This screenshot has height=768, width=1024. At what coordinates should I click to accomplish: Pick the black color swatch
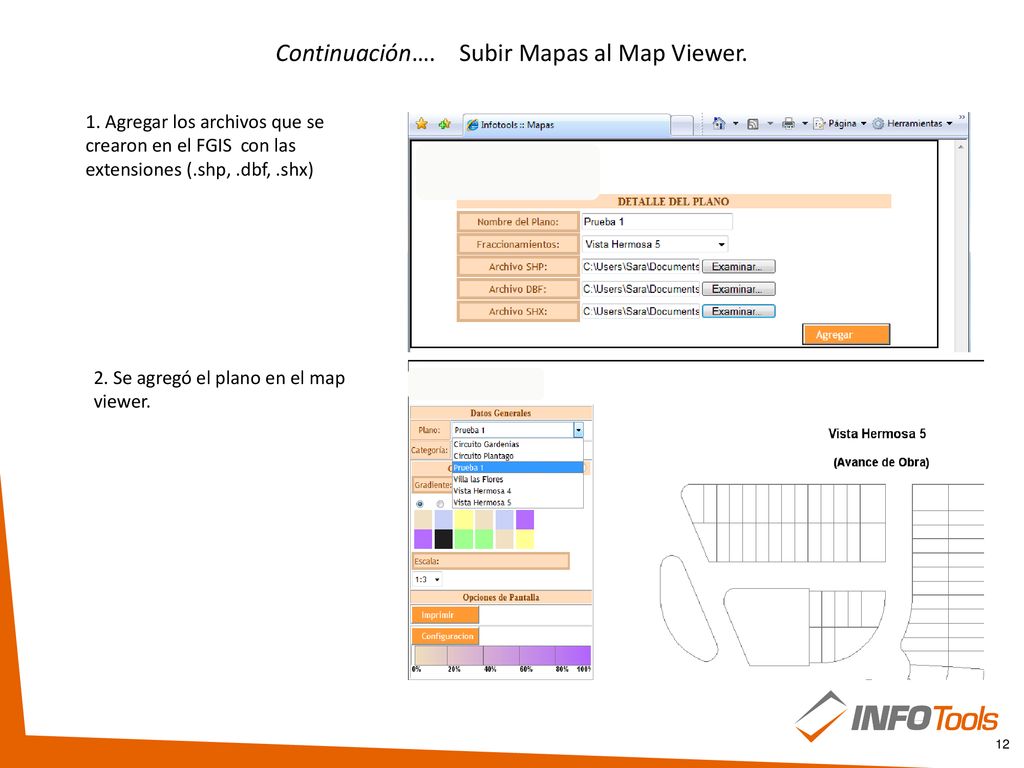(443, 539)
